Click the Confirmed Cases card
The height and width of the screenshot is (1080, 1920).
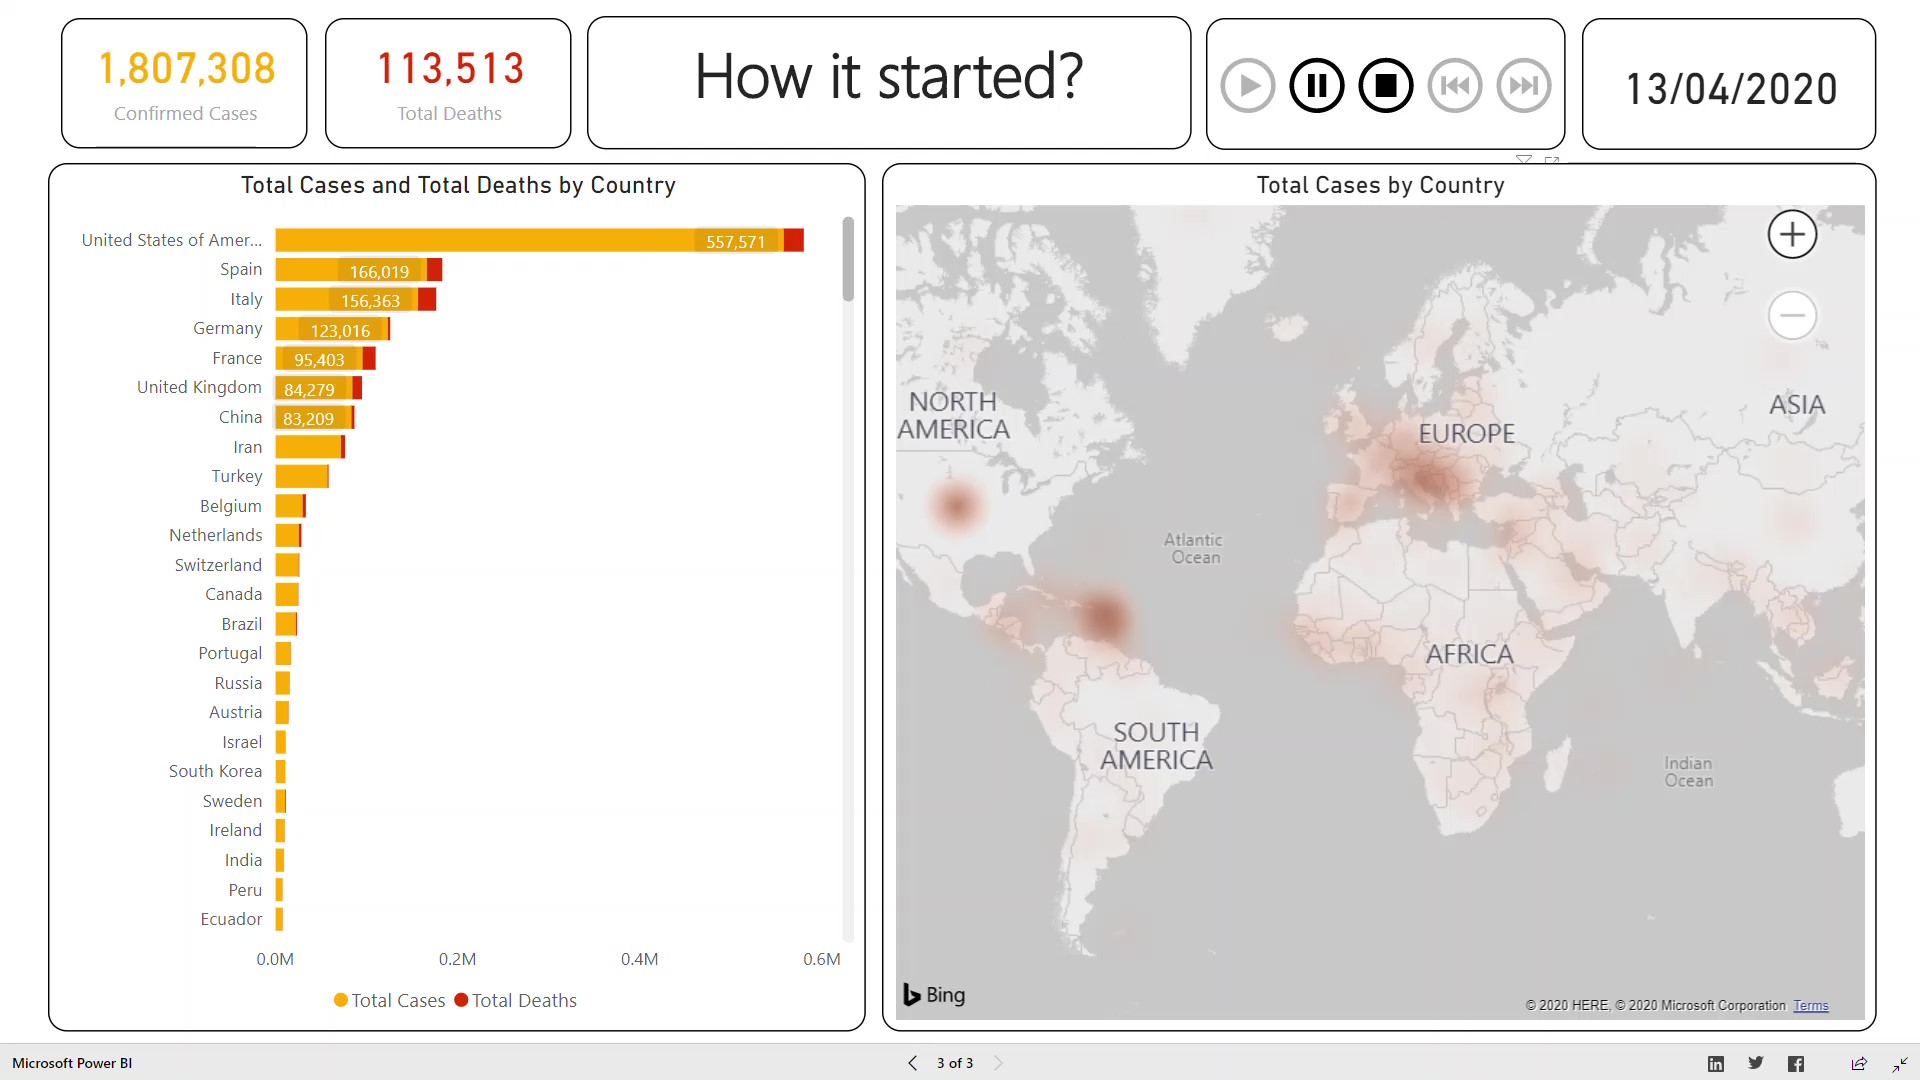tap(185, 84)
